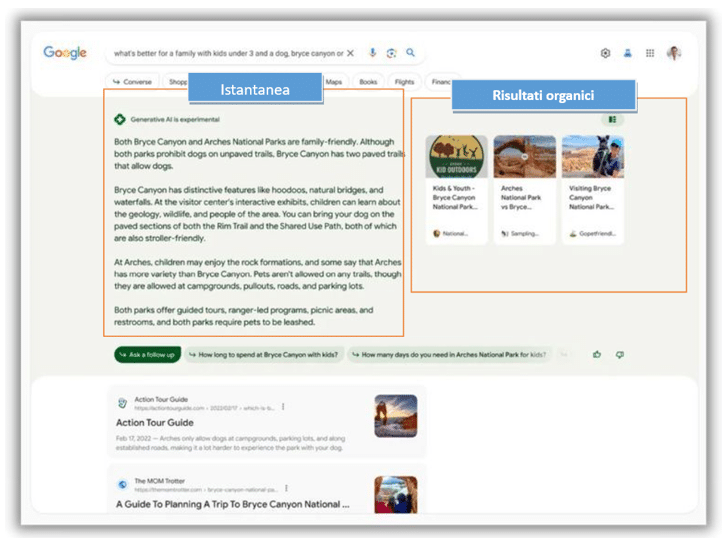Click 'Generative AI is experimental' label
The width and height of the screenshot is (722, 538).
pyautogui.click(x=175, y=119)
